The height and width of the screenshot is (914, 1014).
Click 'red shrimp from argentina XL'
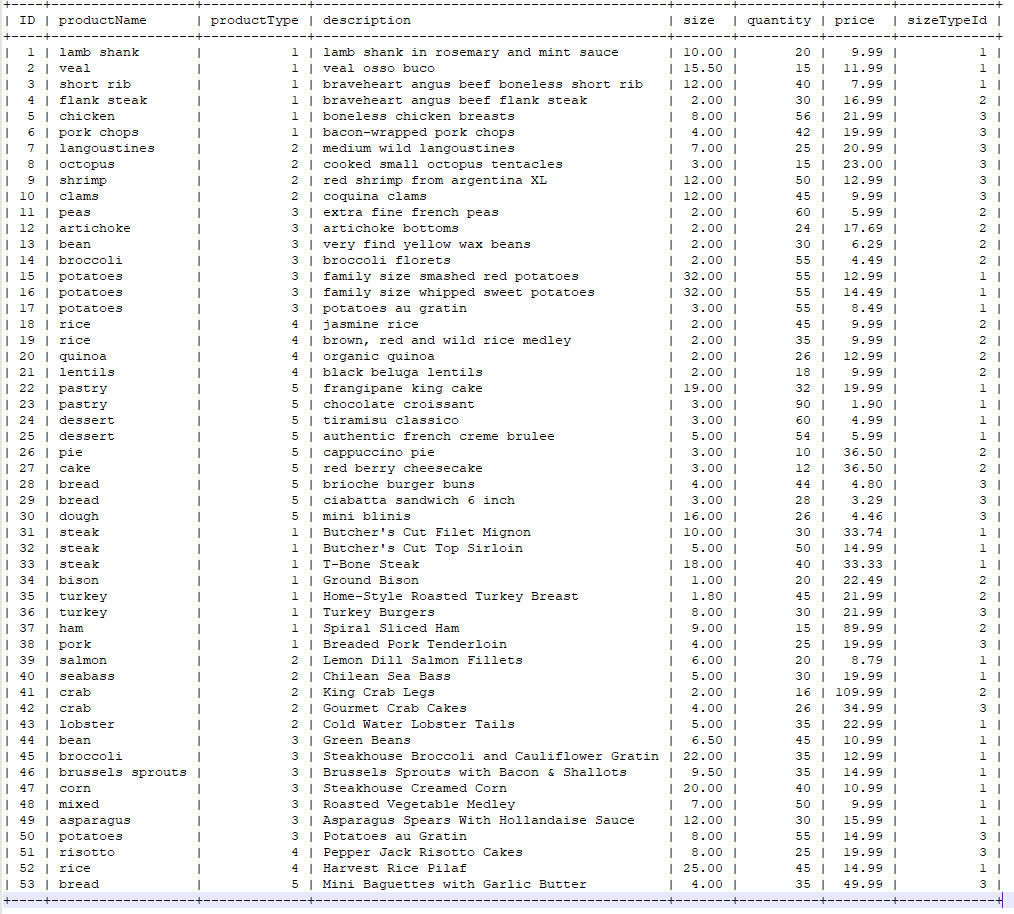click(435, 180)
